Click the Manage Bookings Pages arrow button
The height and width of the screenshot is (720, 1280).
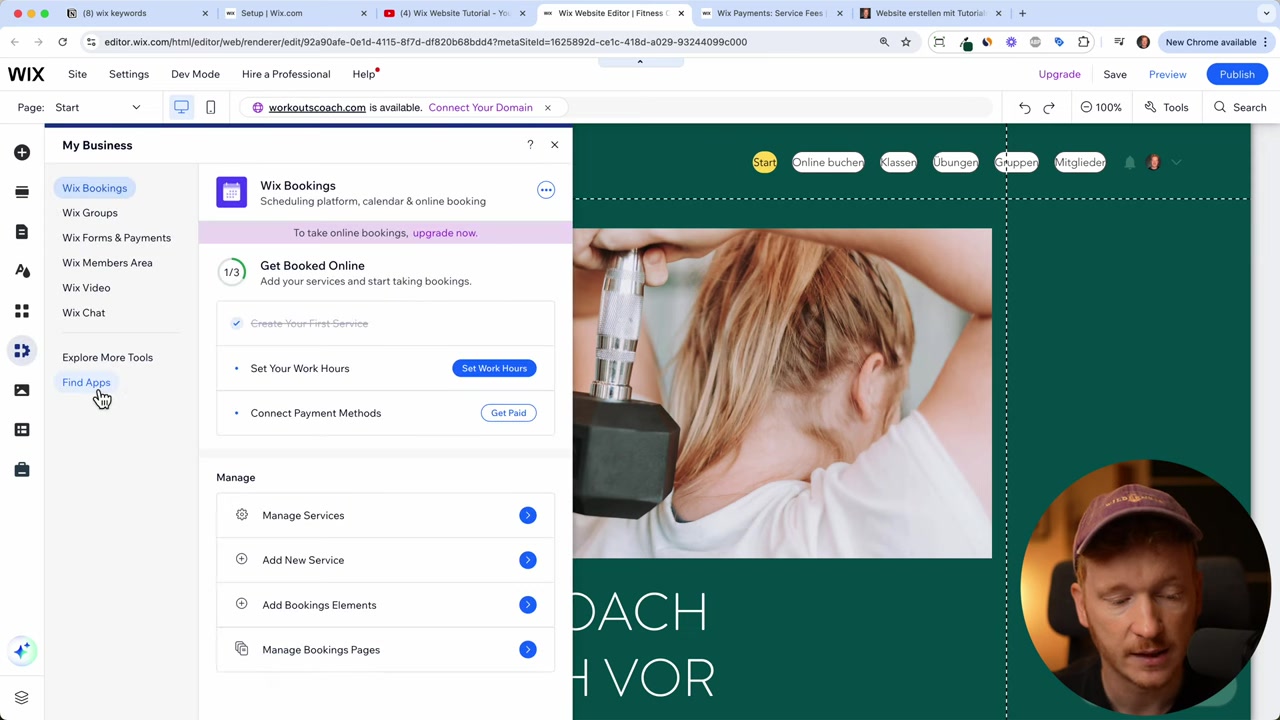tap(528, 650)
